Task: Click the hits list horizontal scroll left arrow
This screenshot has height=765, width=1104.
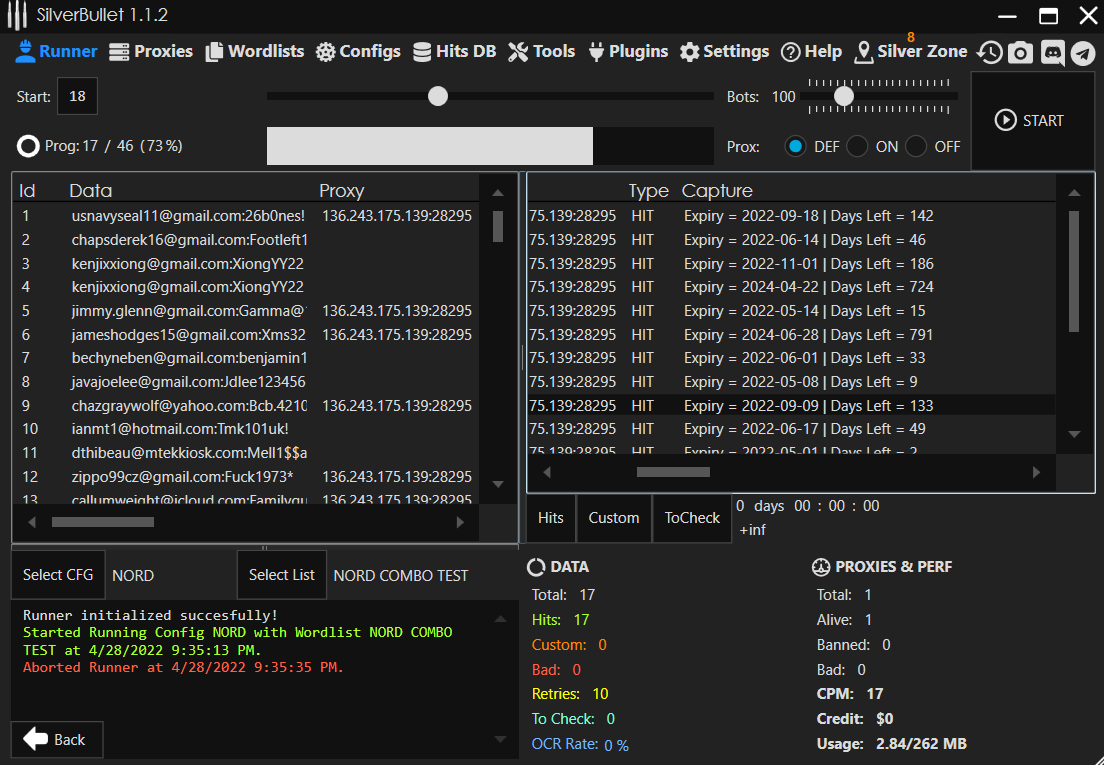Action: [x=547, y=472]
